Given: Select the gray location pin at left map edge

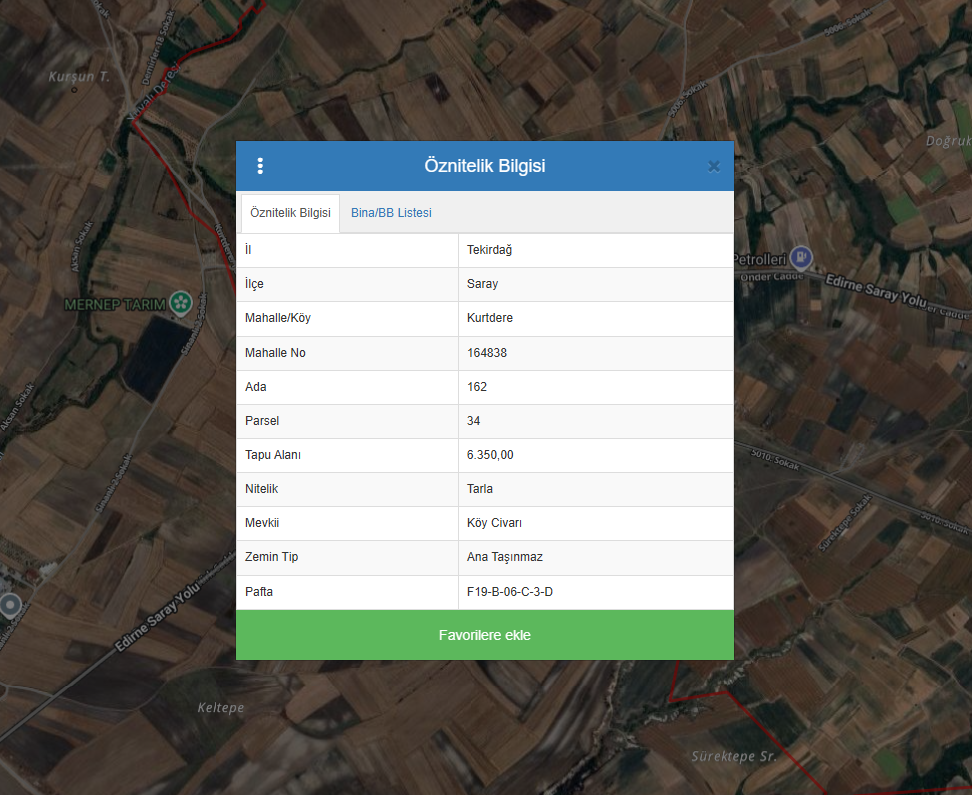Looking at the screenshot, I should [x=10, y=604].
